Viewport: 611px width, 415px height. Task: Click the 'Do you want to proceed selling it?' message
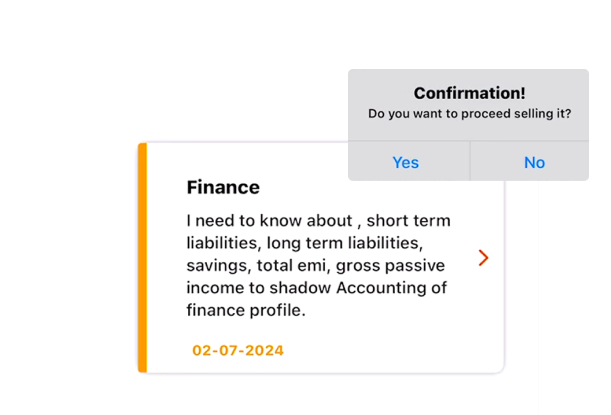pos(470,113)
